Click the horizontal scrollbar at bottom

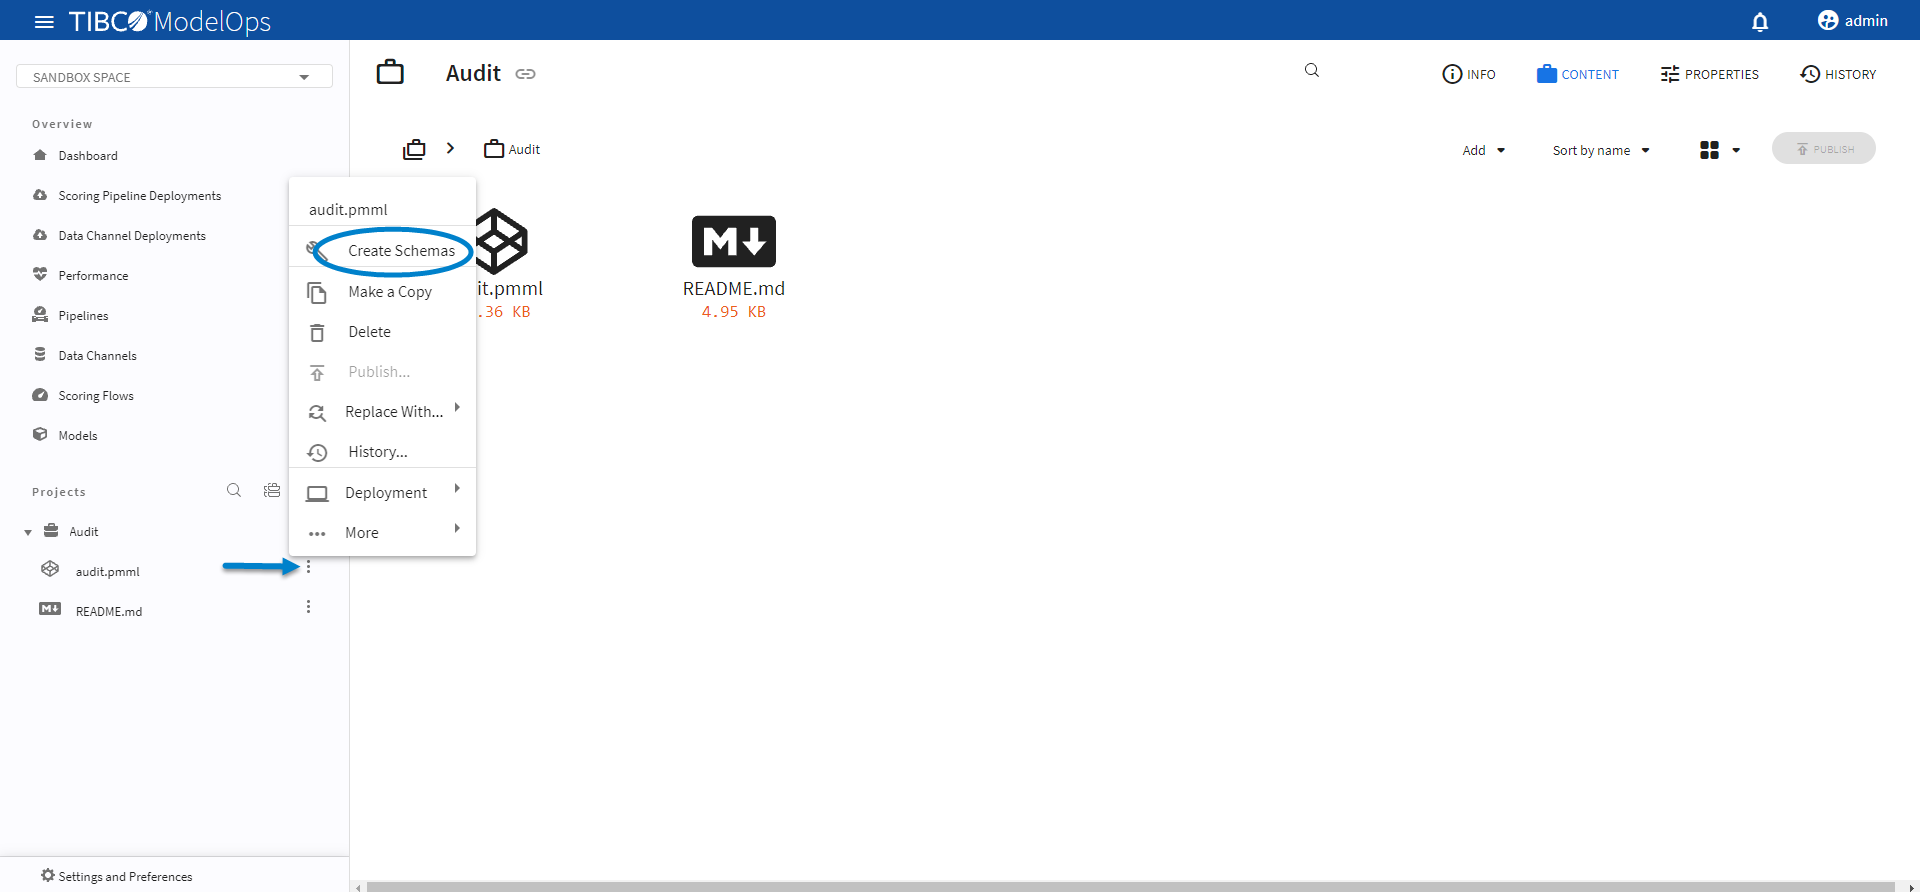pyautogui.click(x=1131, y=887)
